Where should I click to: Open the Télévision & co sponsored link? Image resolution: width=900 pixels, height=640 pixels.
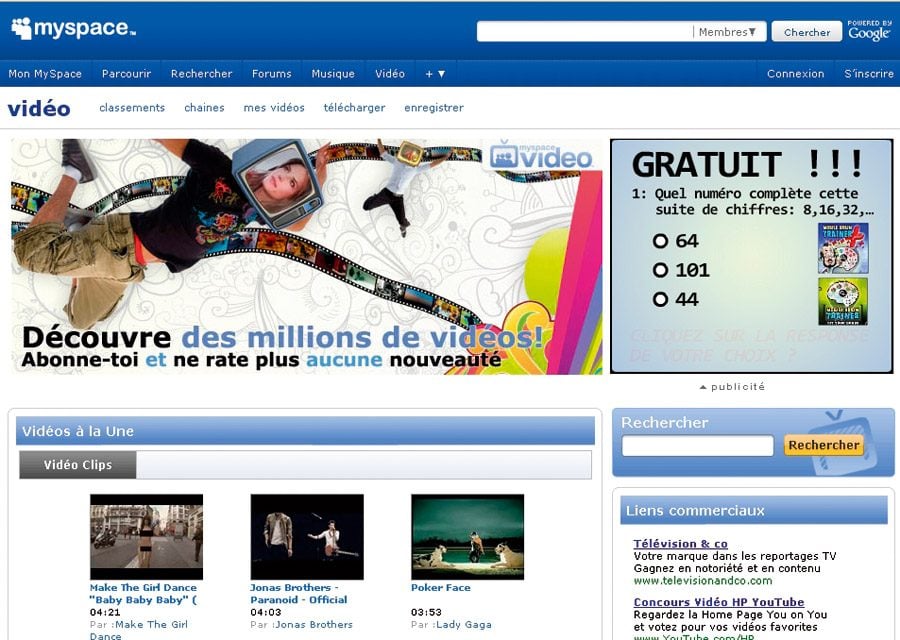(680, 544)
